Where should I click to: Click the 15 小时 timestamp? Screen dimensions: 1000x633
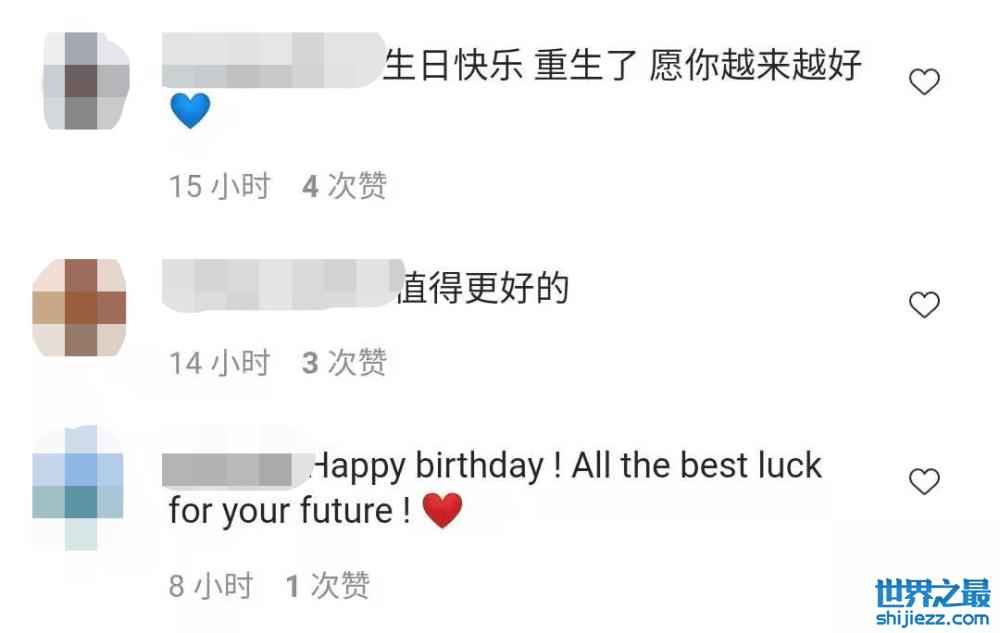point(220,186)
